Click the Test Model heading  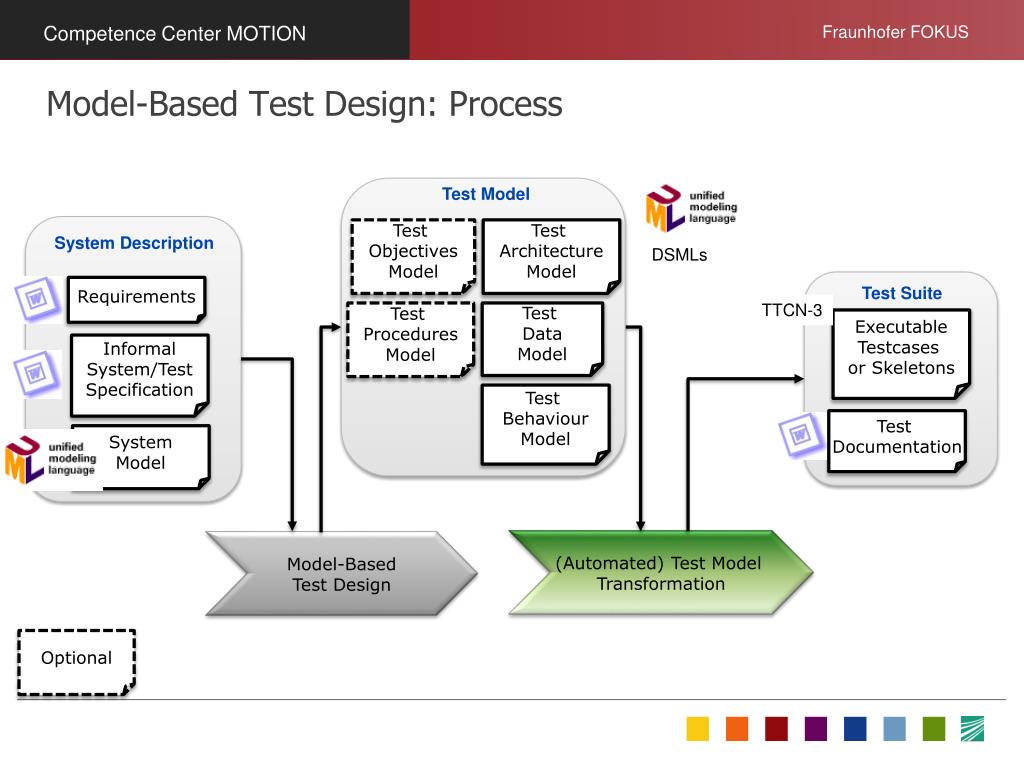coord(485,194)
